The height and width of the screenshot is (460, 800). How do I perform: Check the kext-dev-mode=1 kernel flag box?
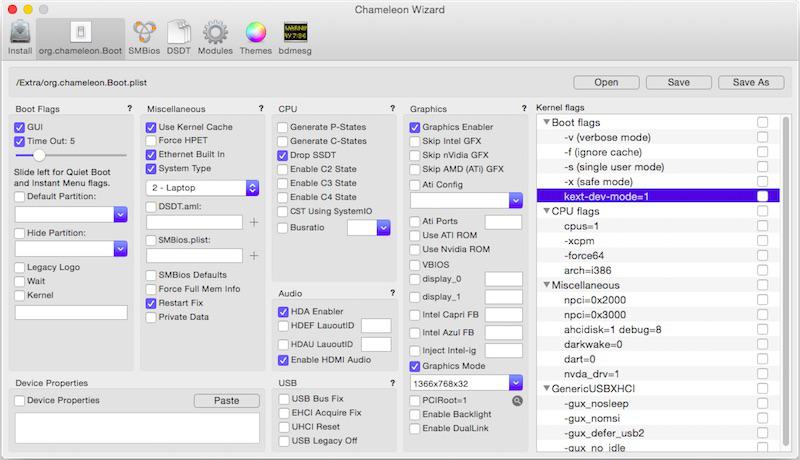click(x=762, y=196)
